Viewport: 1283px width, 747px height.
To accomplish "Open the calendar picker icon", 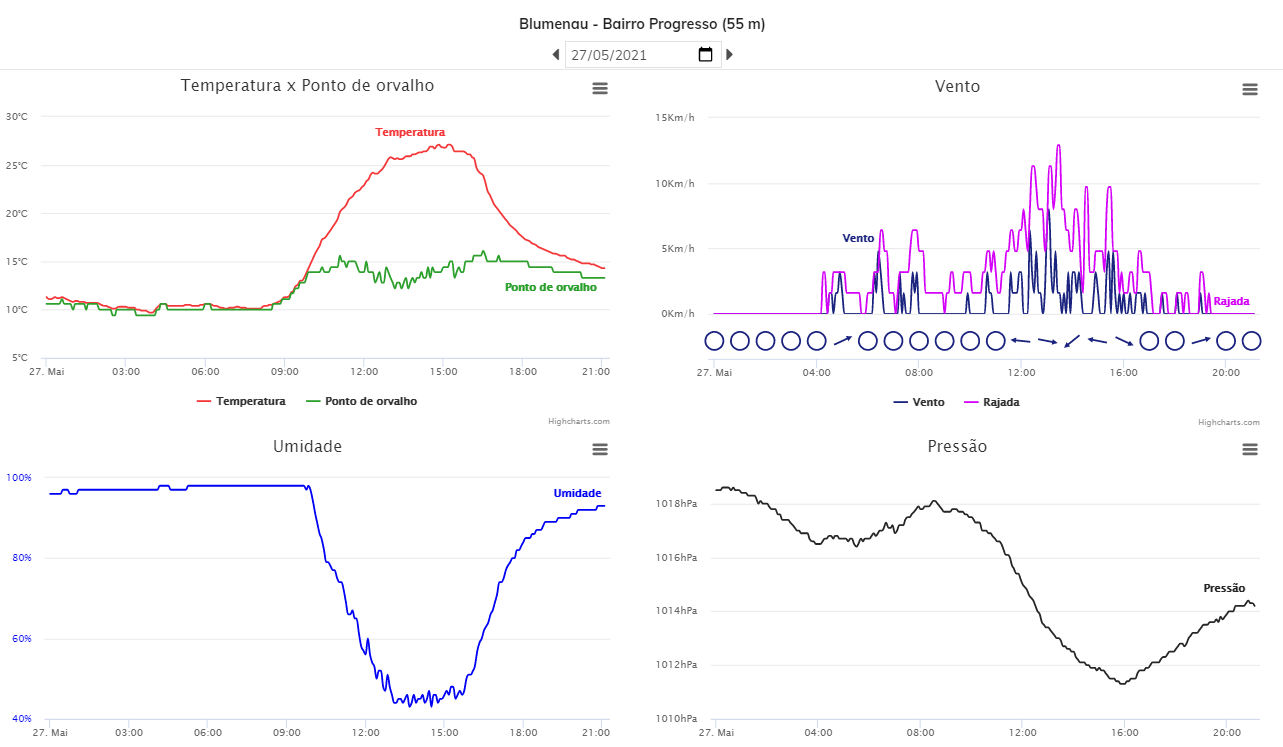I will click(705, 54).
